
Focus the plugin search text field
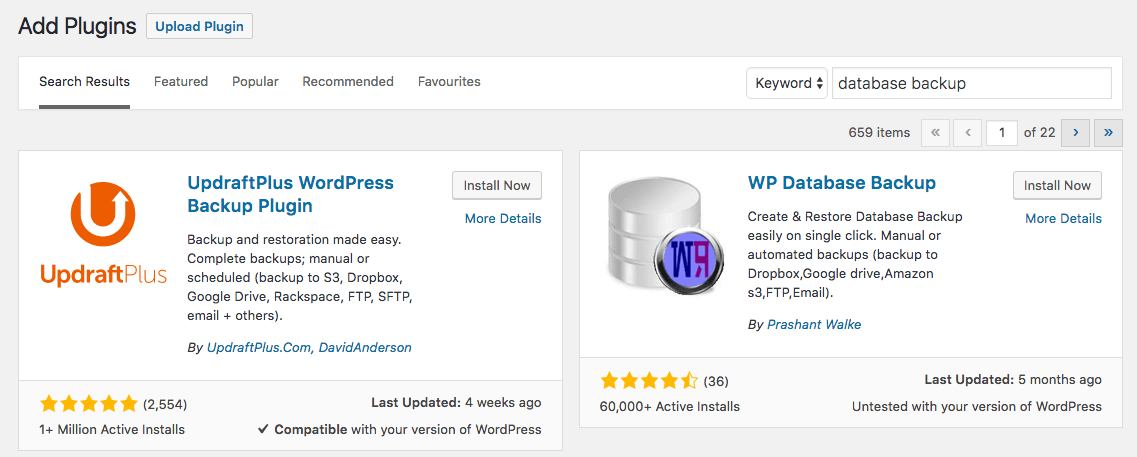point(971,83)
